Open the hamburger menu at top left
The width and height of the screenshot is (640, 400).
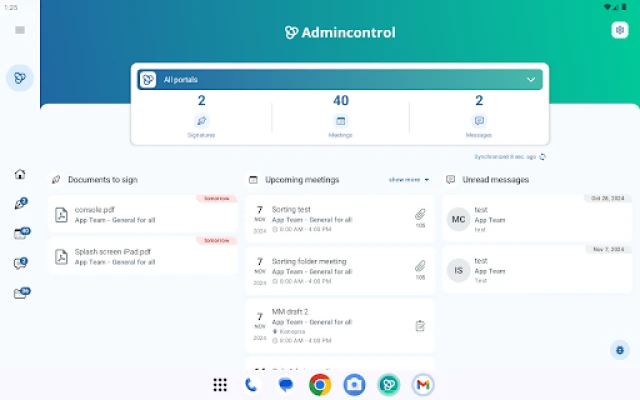(x=20, y=30)
